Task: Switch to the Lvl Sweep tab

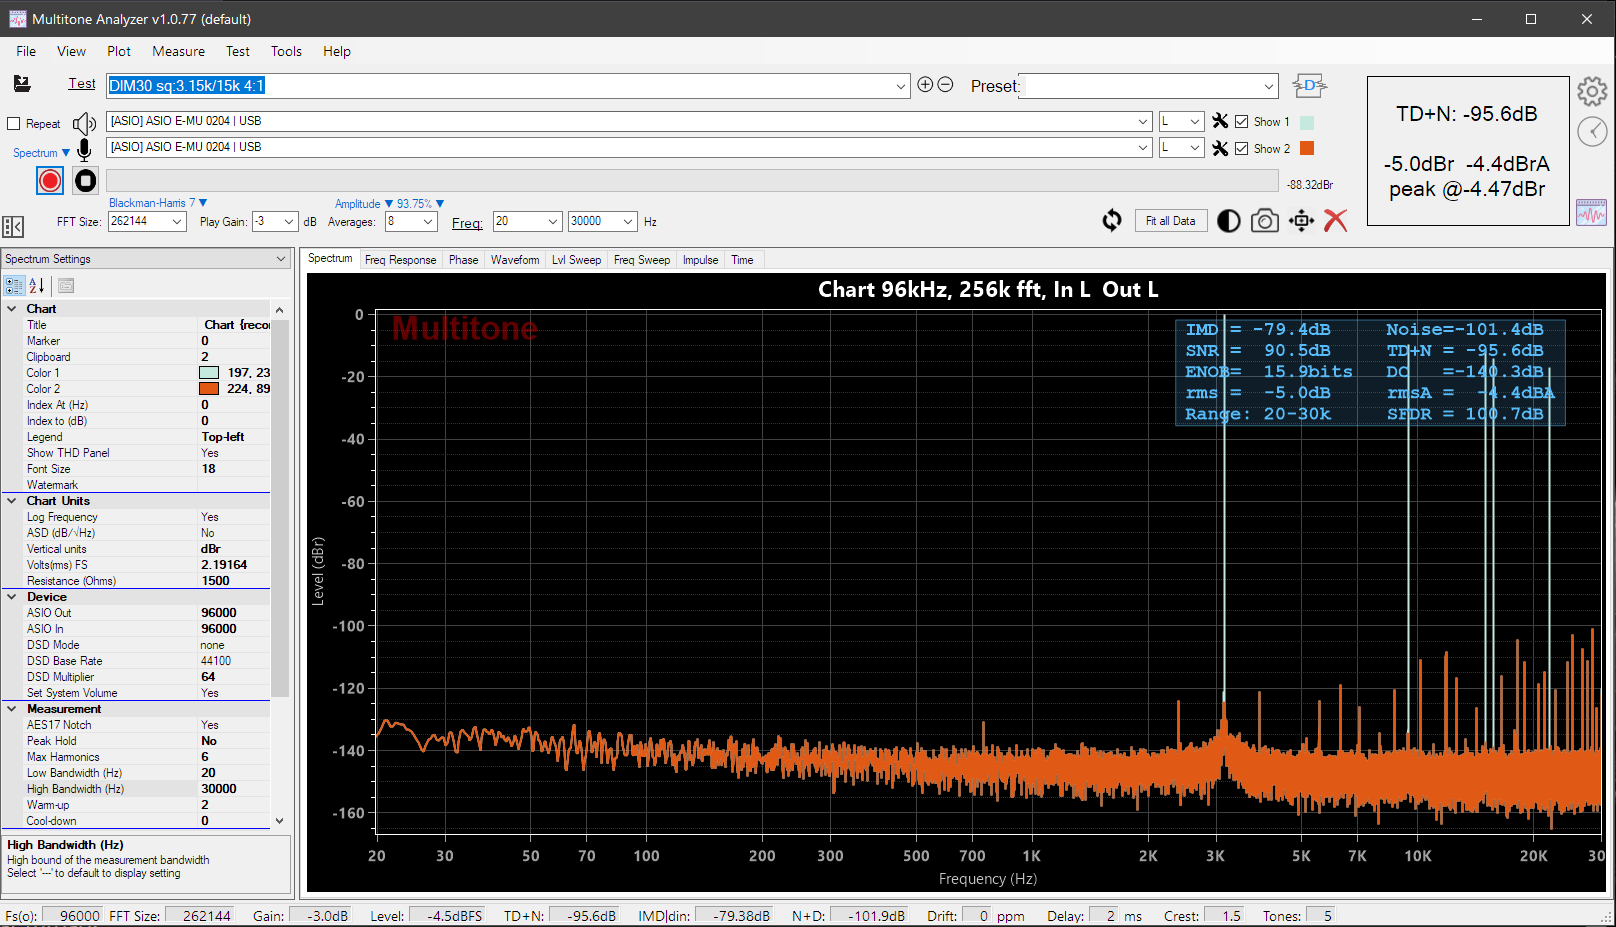Action: tap(576, 260)
